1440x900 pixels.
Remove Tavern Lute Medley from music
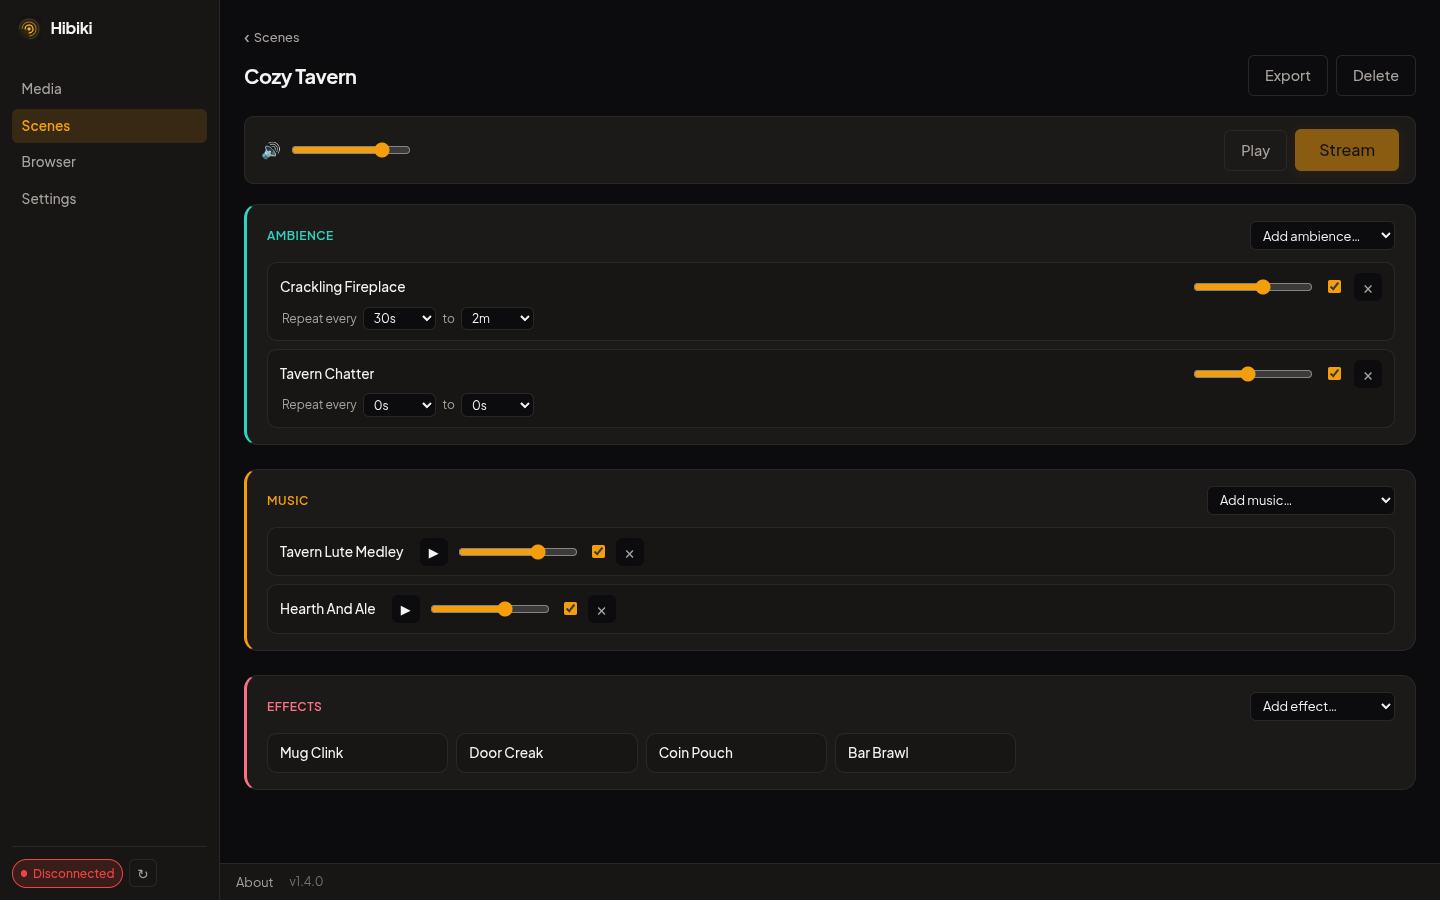click(629, 553)
